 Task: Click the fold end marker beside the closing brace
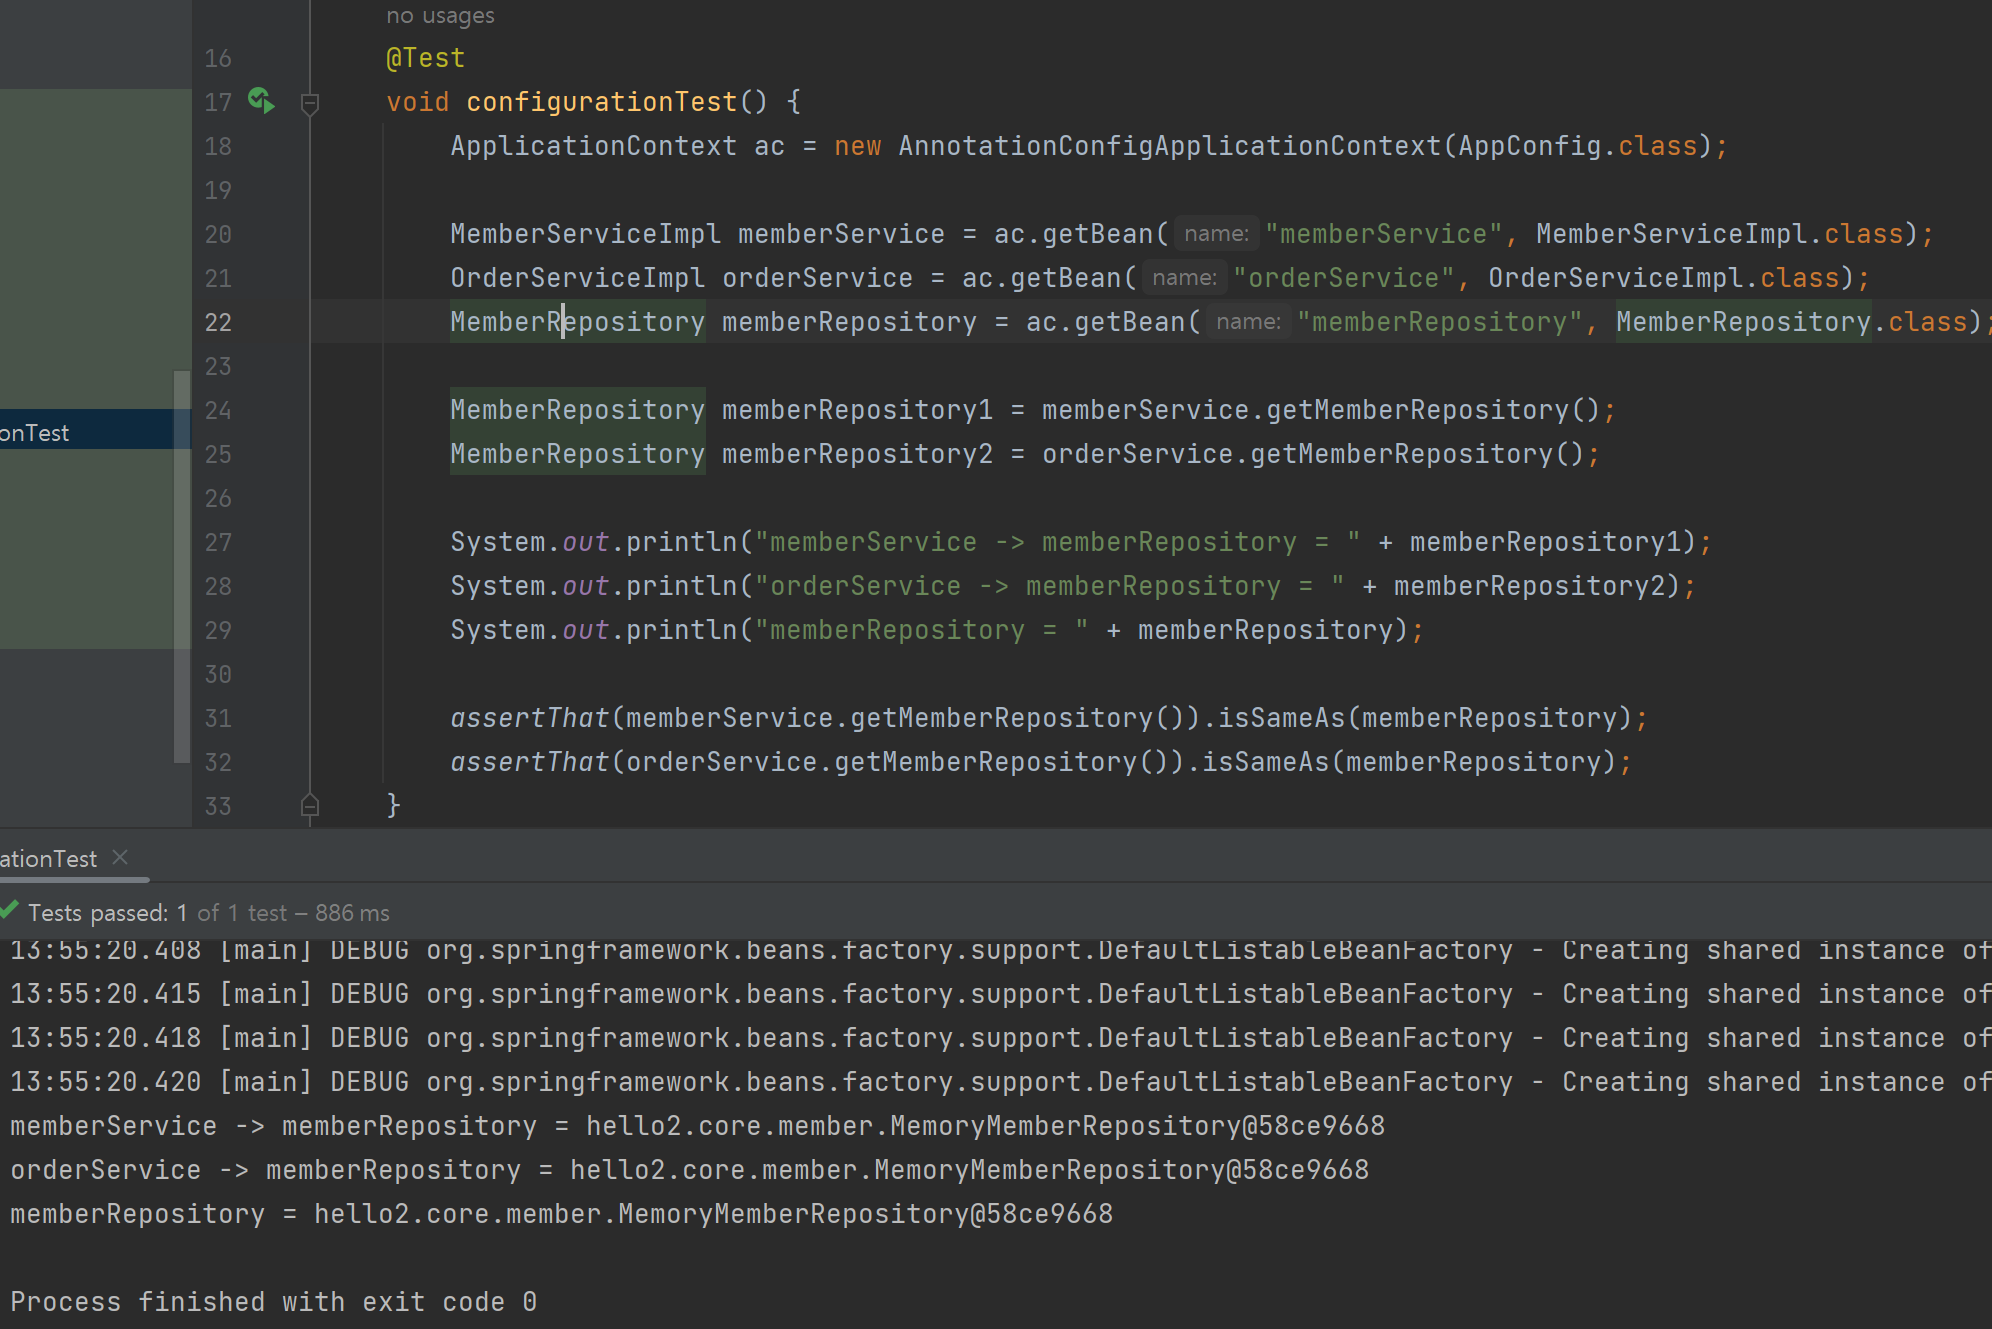pos(310,806)
